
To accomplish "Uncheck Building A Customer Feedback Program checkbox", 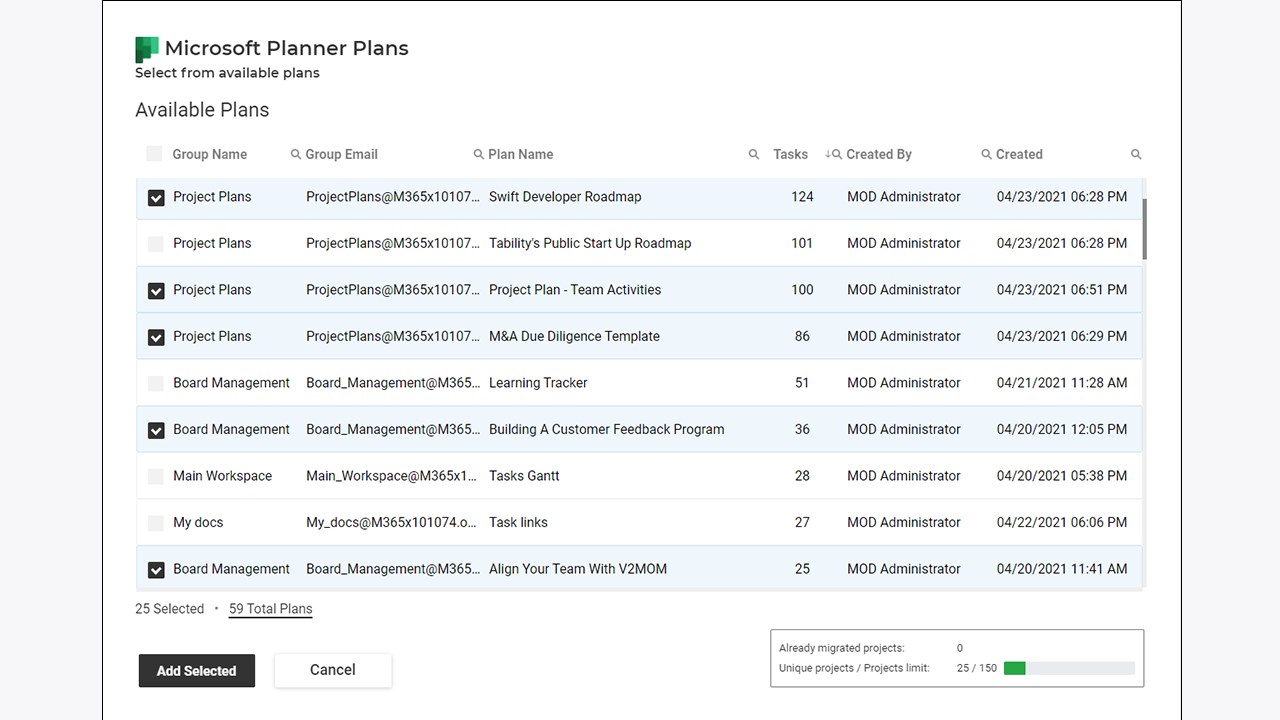I will (x=156, y=430).
